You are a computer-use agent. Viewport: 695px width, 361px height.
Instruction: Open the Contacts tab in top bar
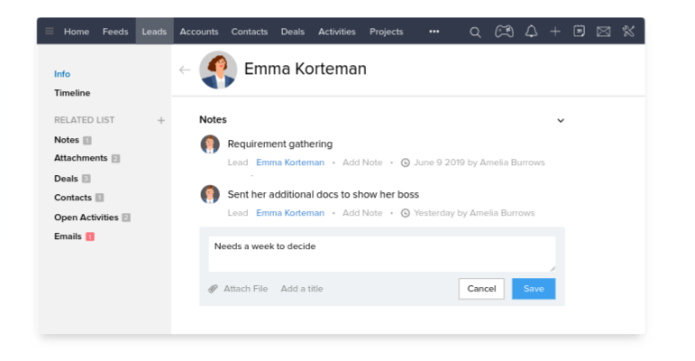coord(250,31)
